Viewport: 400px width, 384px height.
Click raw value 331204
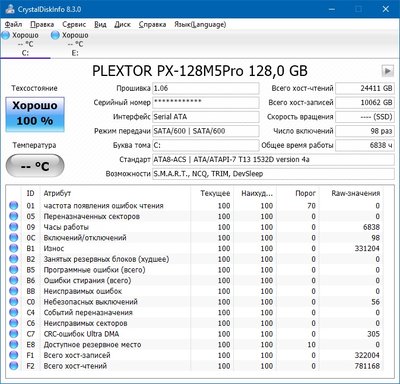click(x=367, y=248)
